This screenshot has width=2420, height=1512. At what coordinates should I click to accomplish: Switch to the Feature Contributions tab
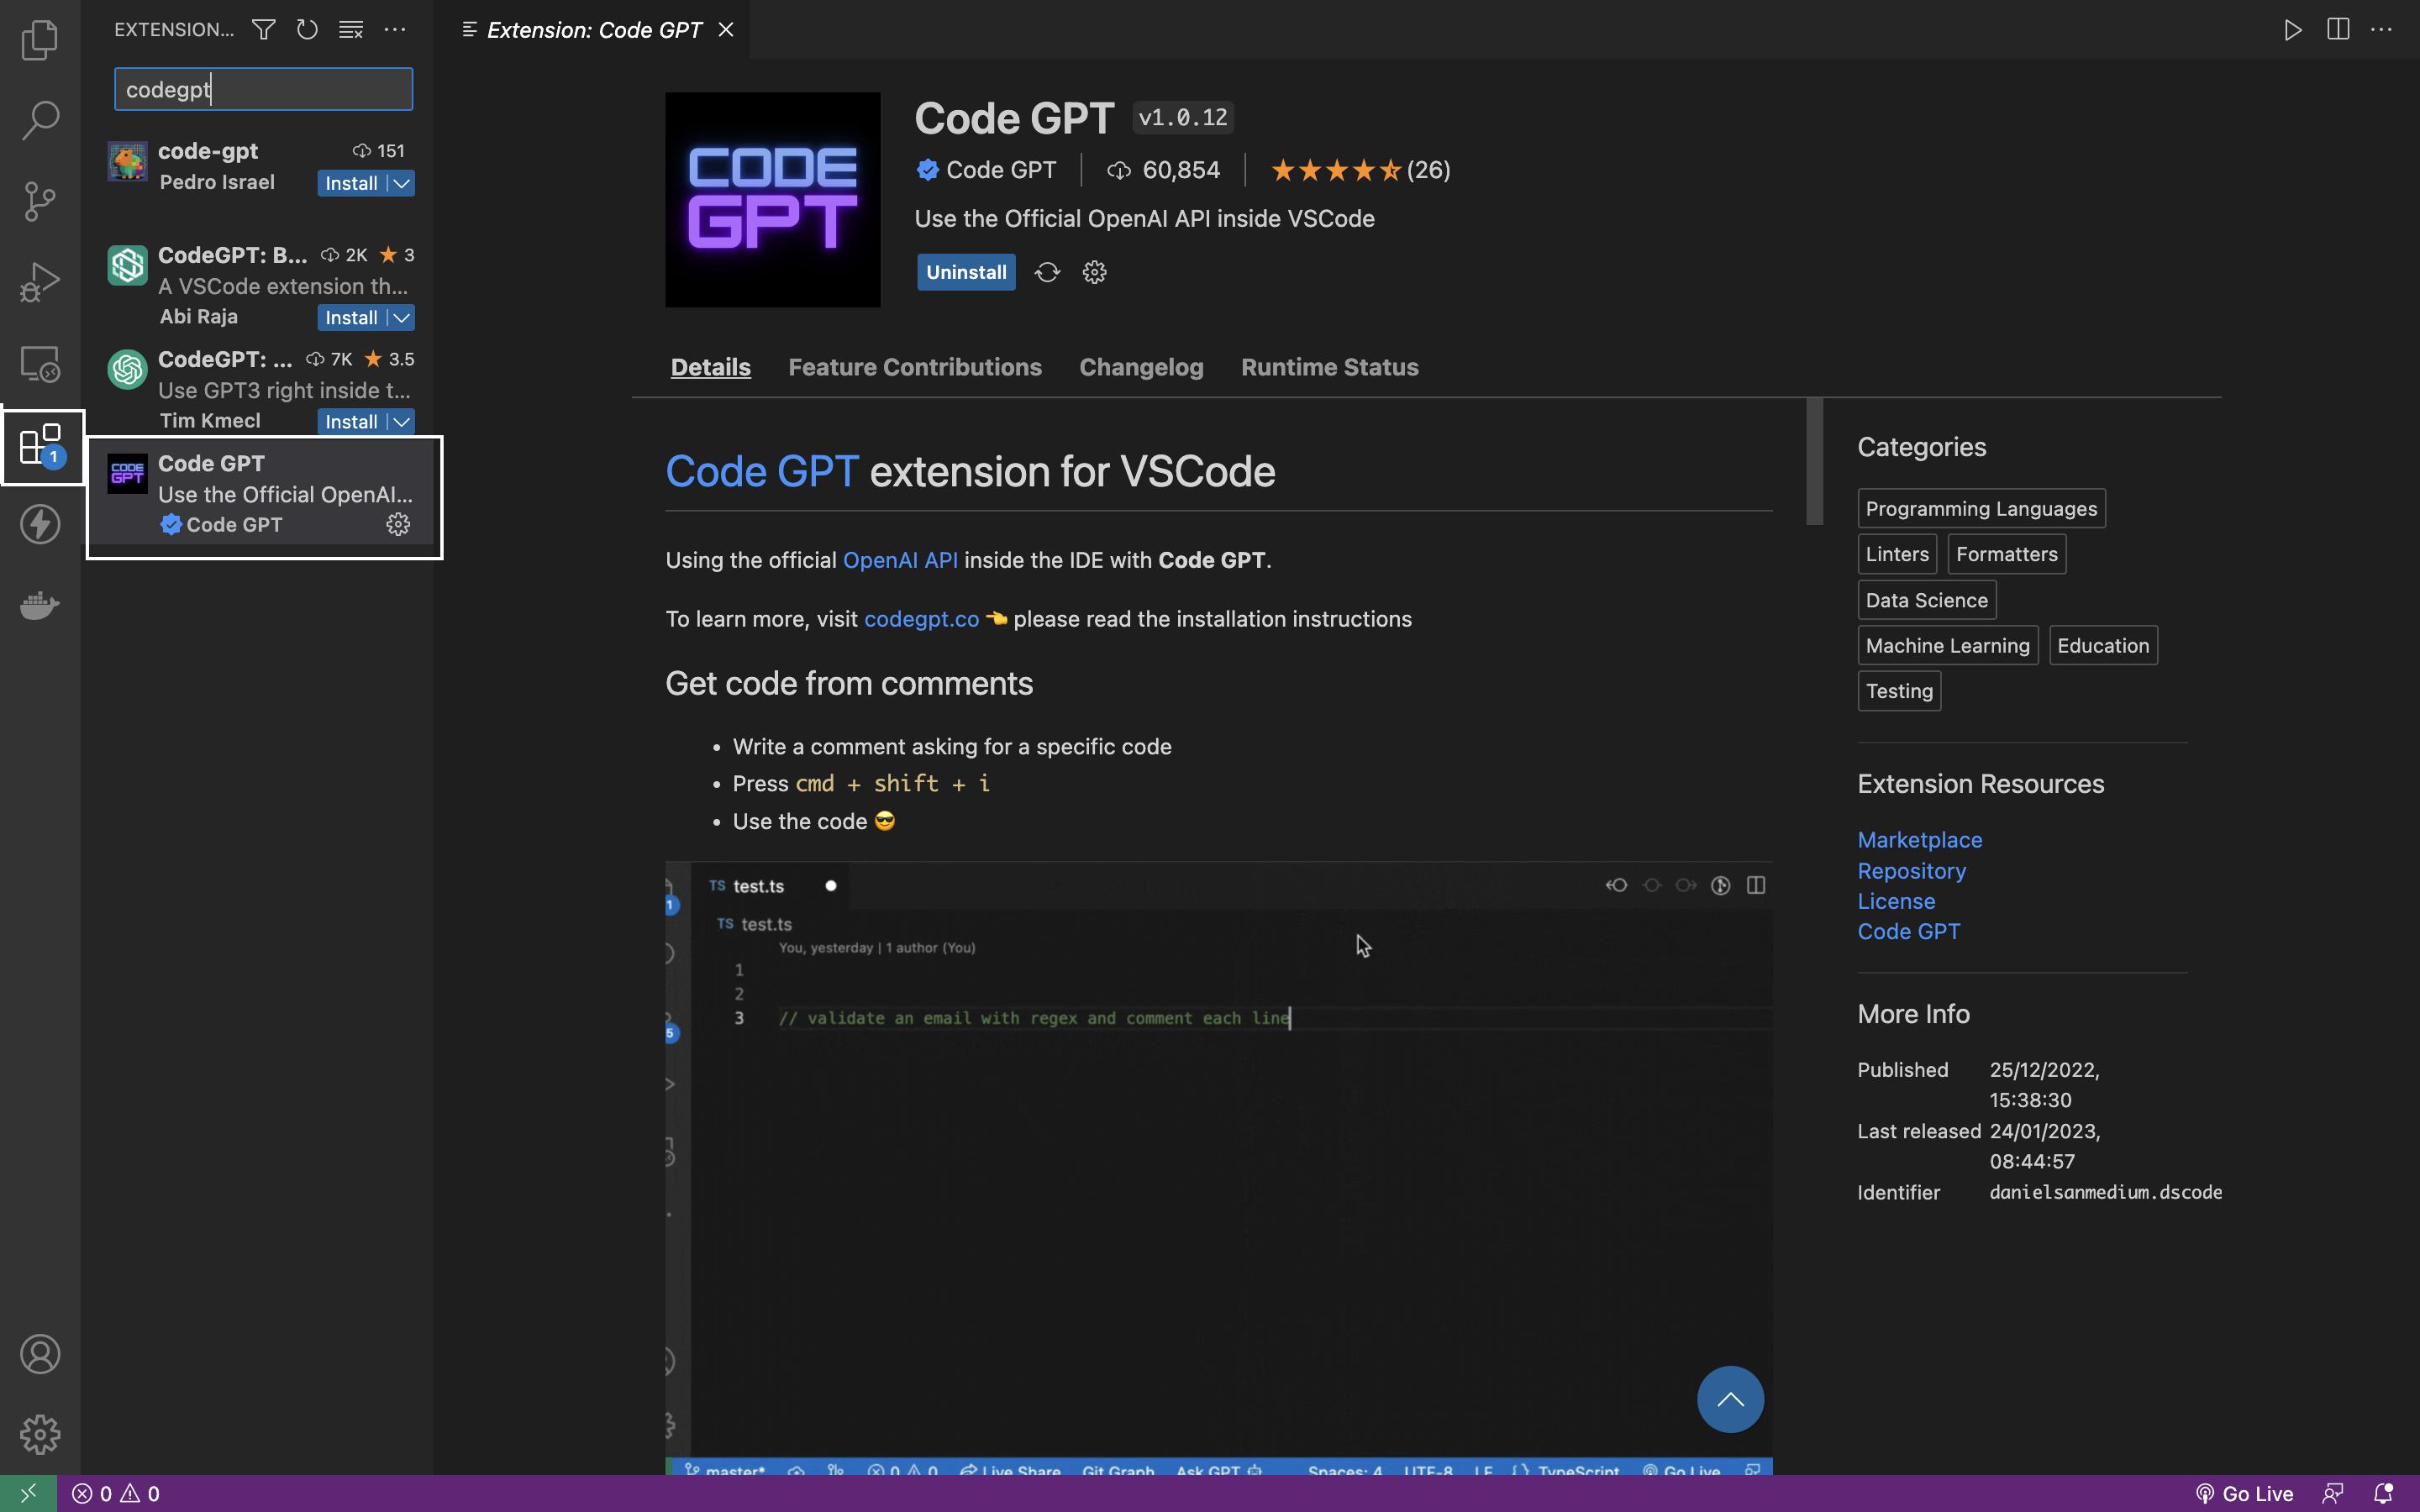915,367
